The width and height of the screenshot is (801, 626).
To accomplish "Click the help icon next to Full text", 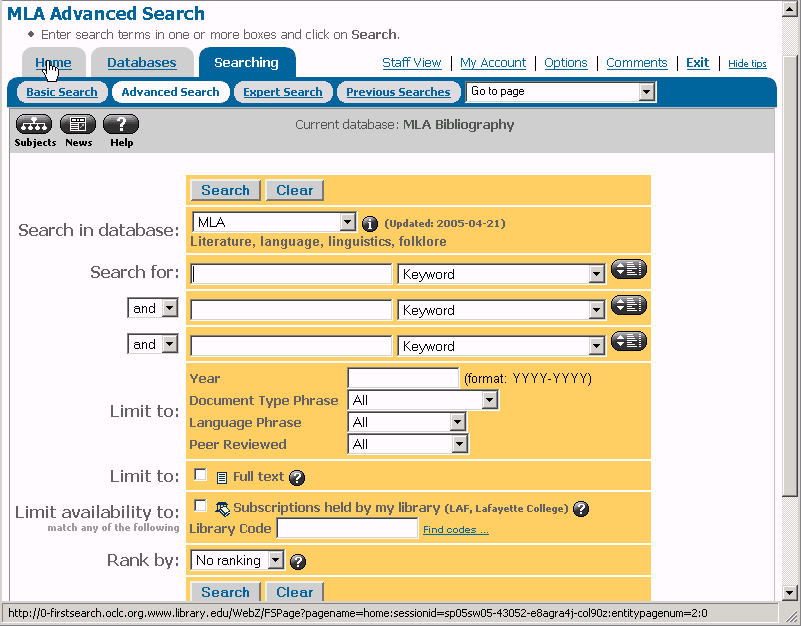I will [297, 478].
